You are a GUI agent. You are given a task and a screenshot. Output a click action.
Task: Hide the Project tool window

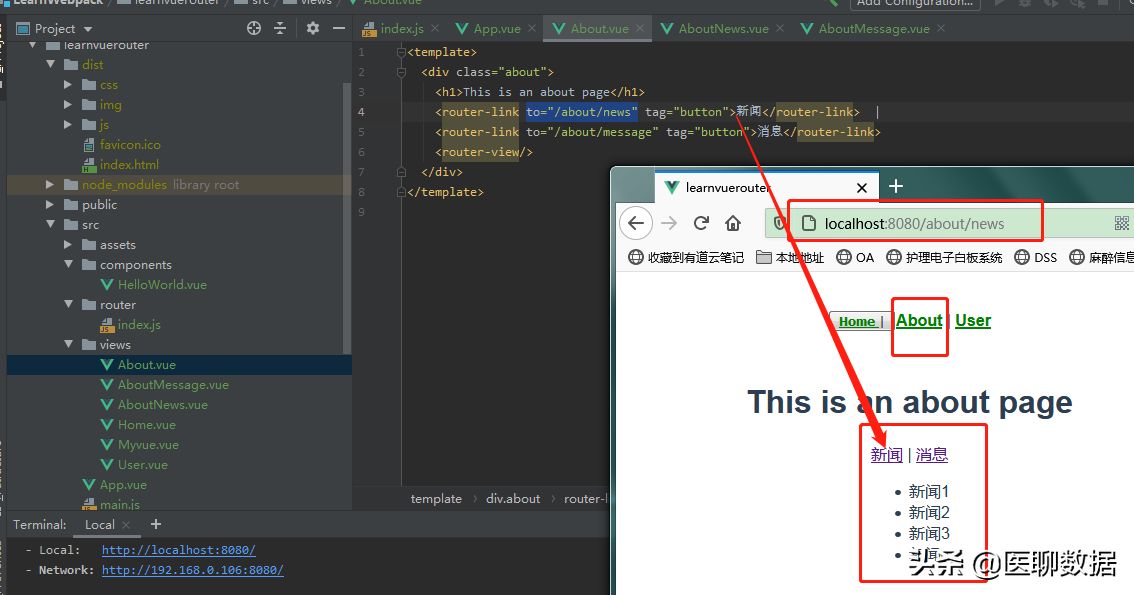(x=338, y=28)
